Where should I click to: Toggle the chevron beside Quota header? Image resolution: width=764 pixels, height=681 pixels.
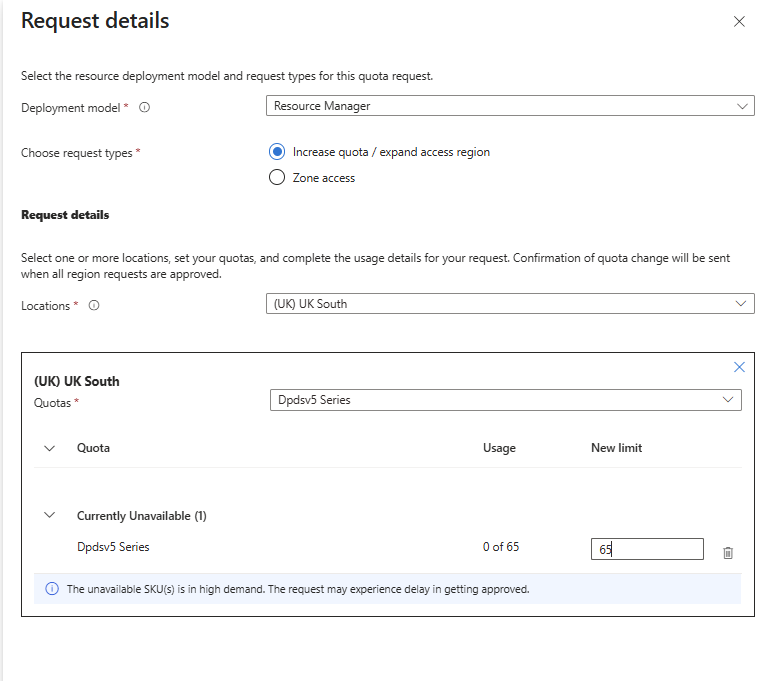[50, 448]
